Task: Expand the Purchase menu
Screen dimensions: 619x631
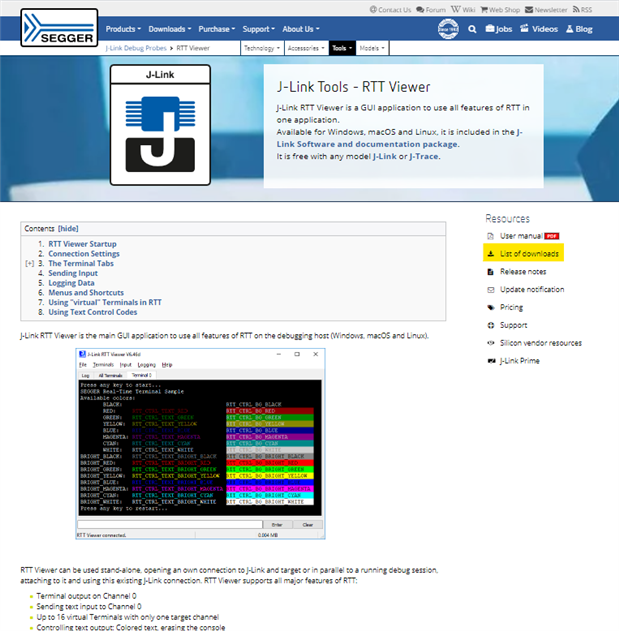Action: (x=217, y=29)
